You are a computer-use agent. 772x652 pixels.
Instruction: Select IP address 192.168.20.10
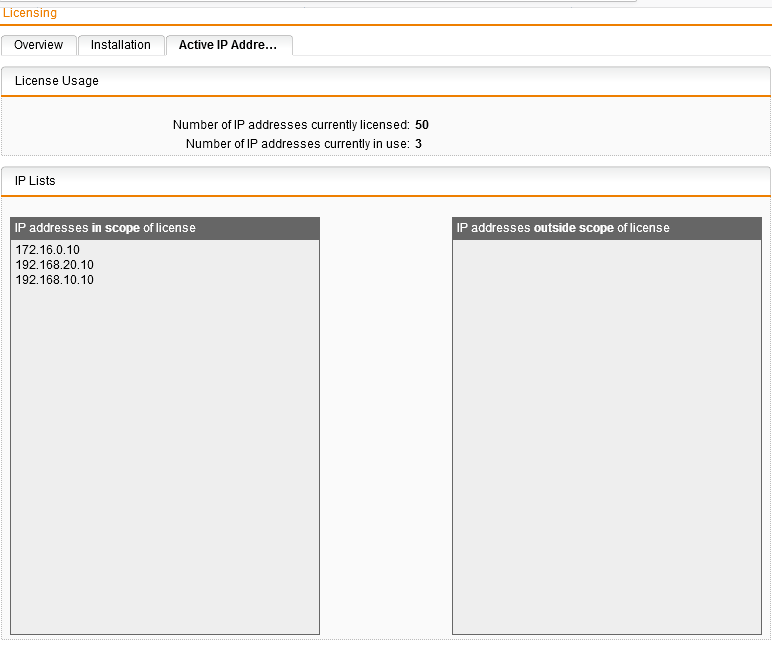pos(54,265)
